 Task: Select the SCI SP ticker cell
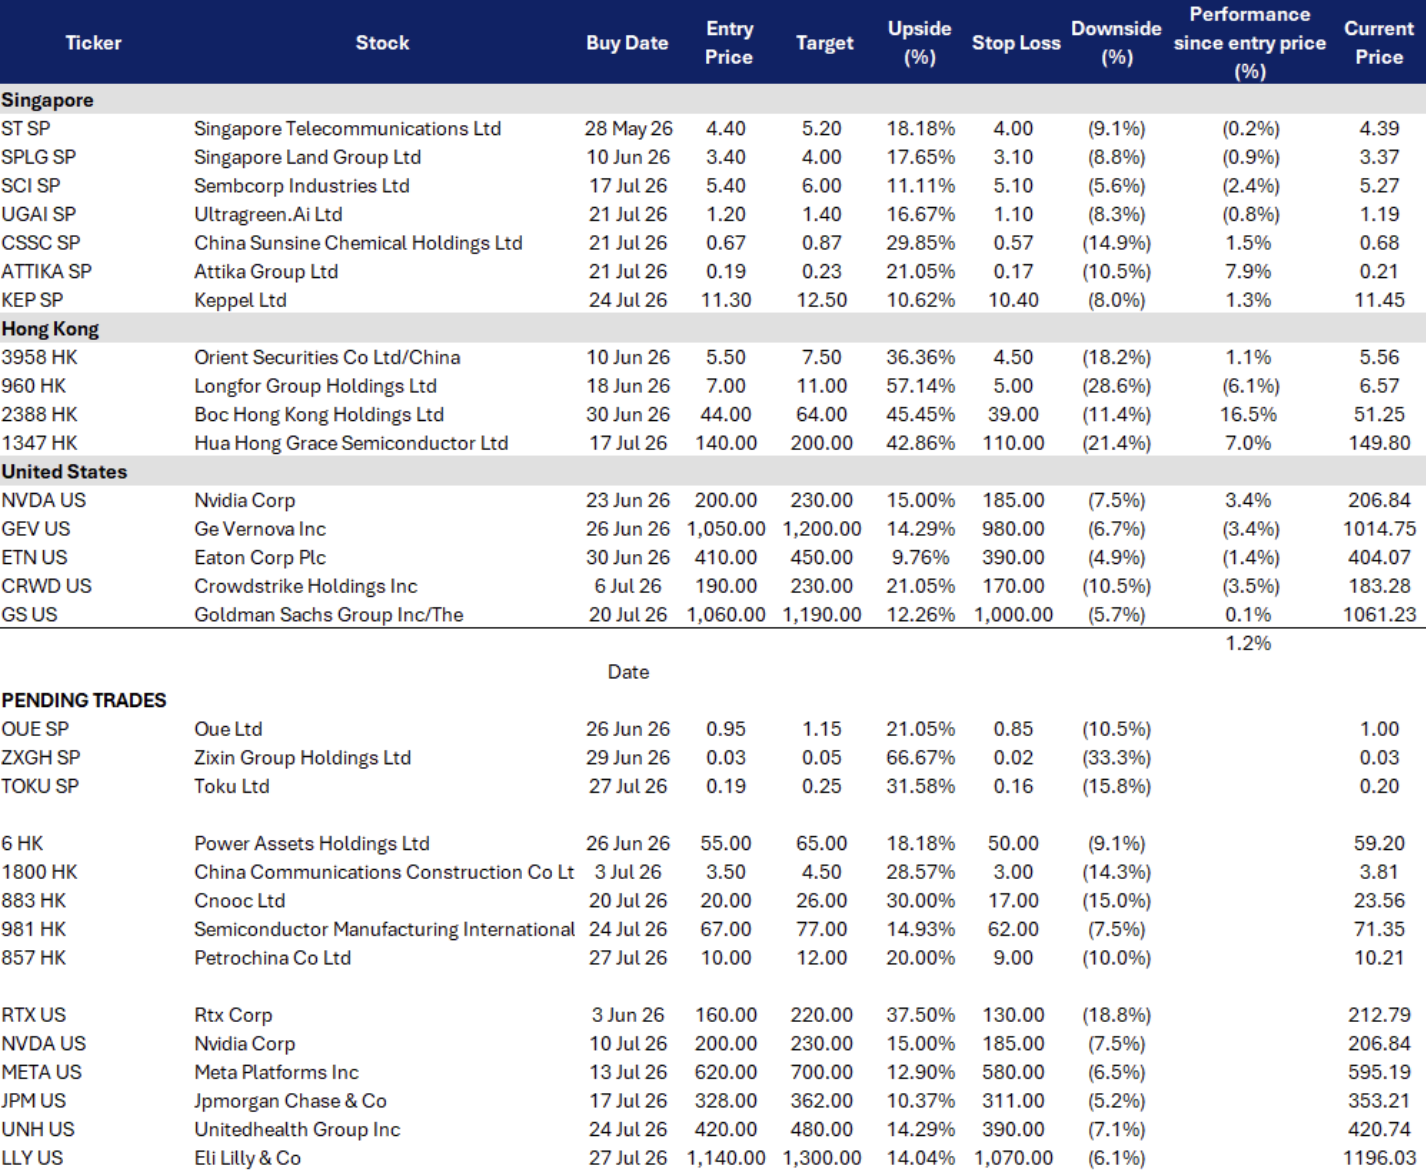point(31,186)
